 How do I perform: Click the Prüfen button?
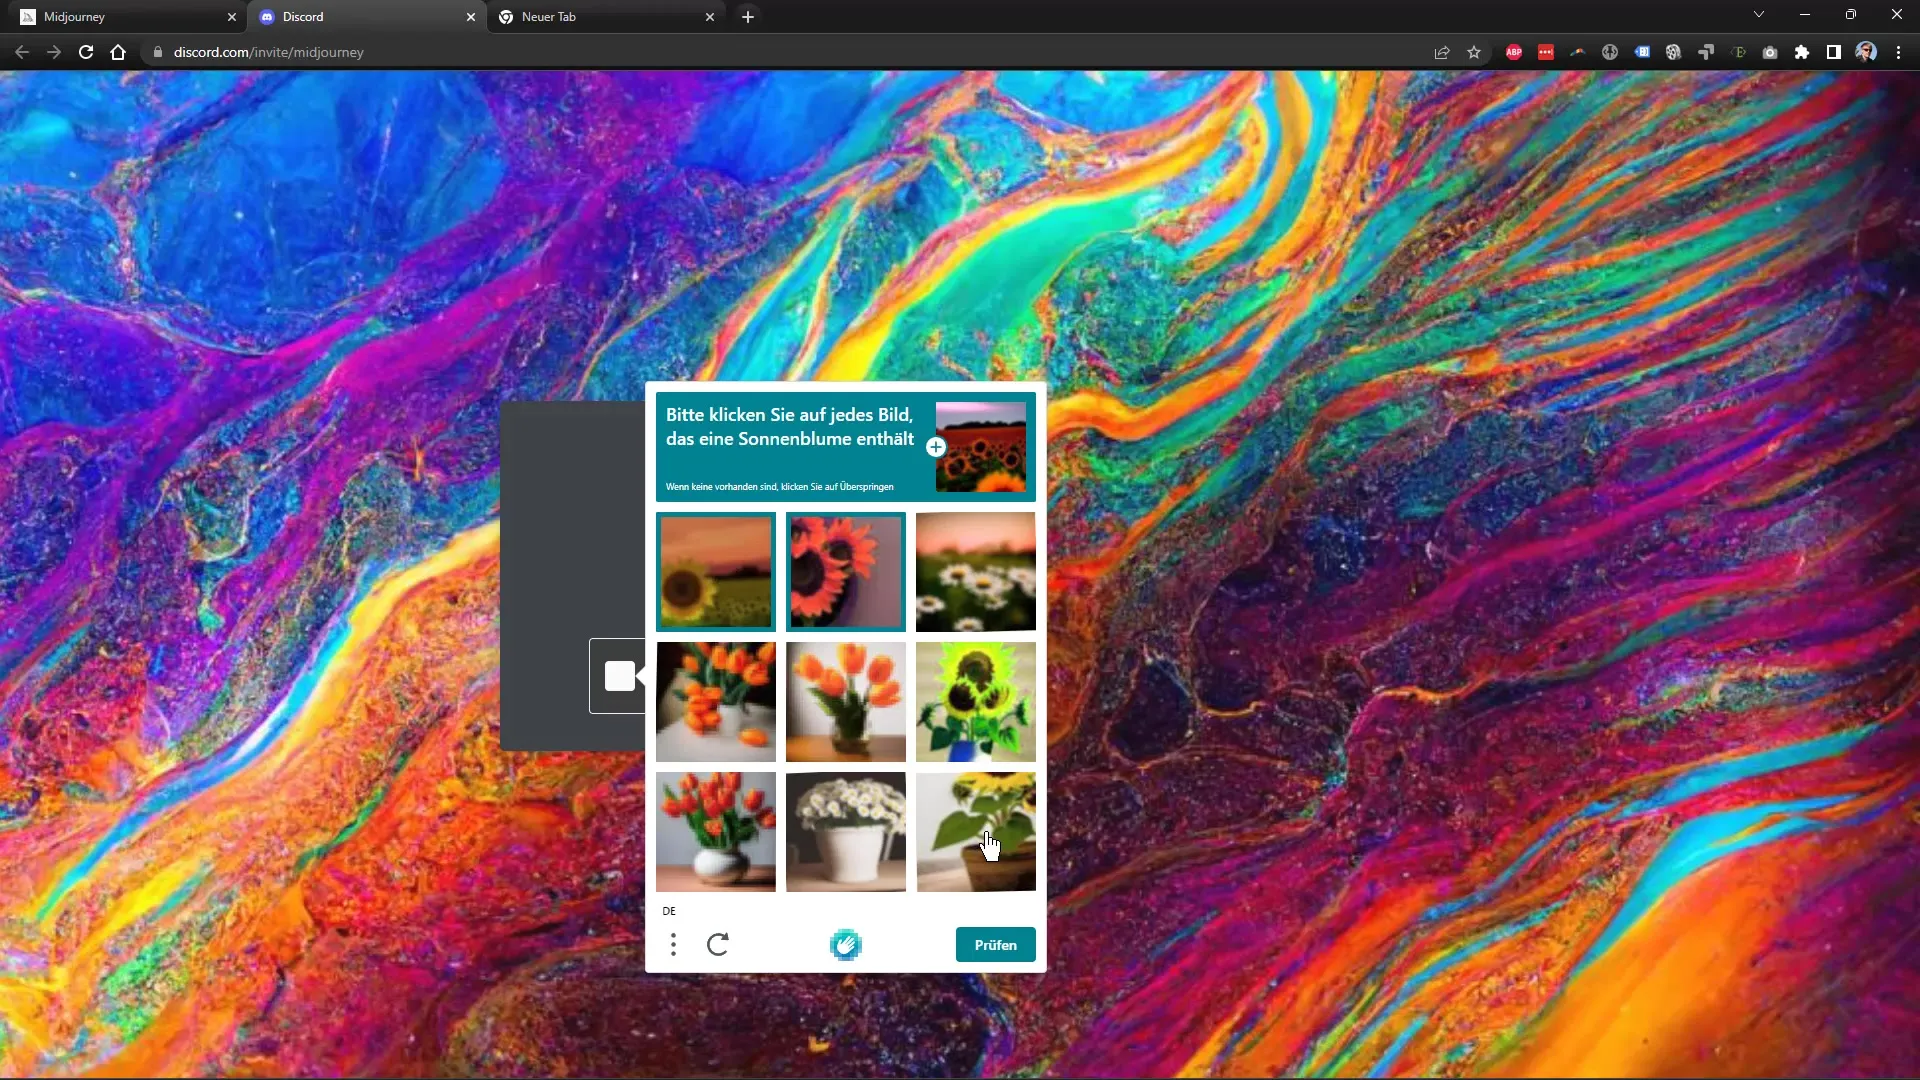[x=995, y=945]
